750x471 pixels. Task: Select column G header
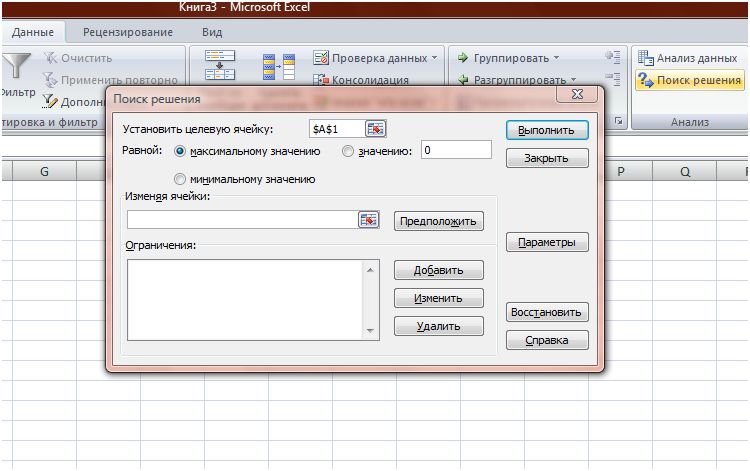click(x=44, y=171)
